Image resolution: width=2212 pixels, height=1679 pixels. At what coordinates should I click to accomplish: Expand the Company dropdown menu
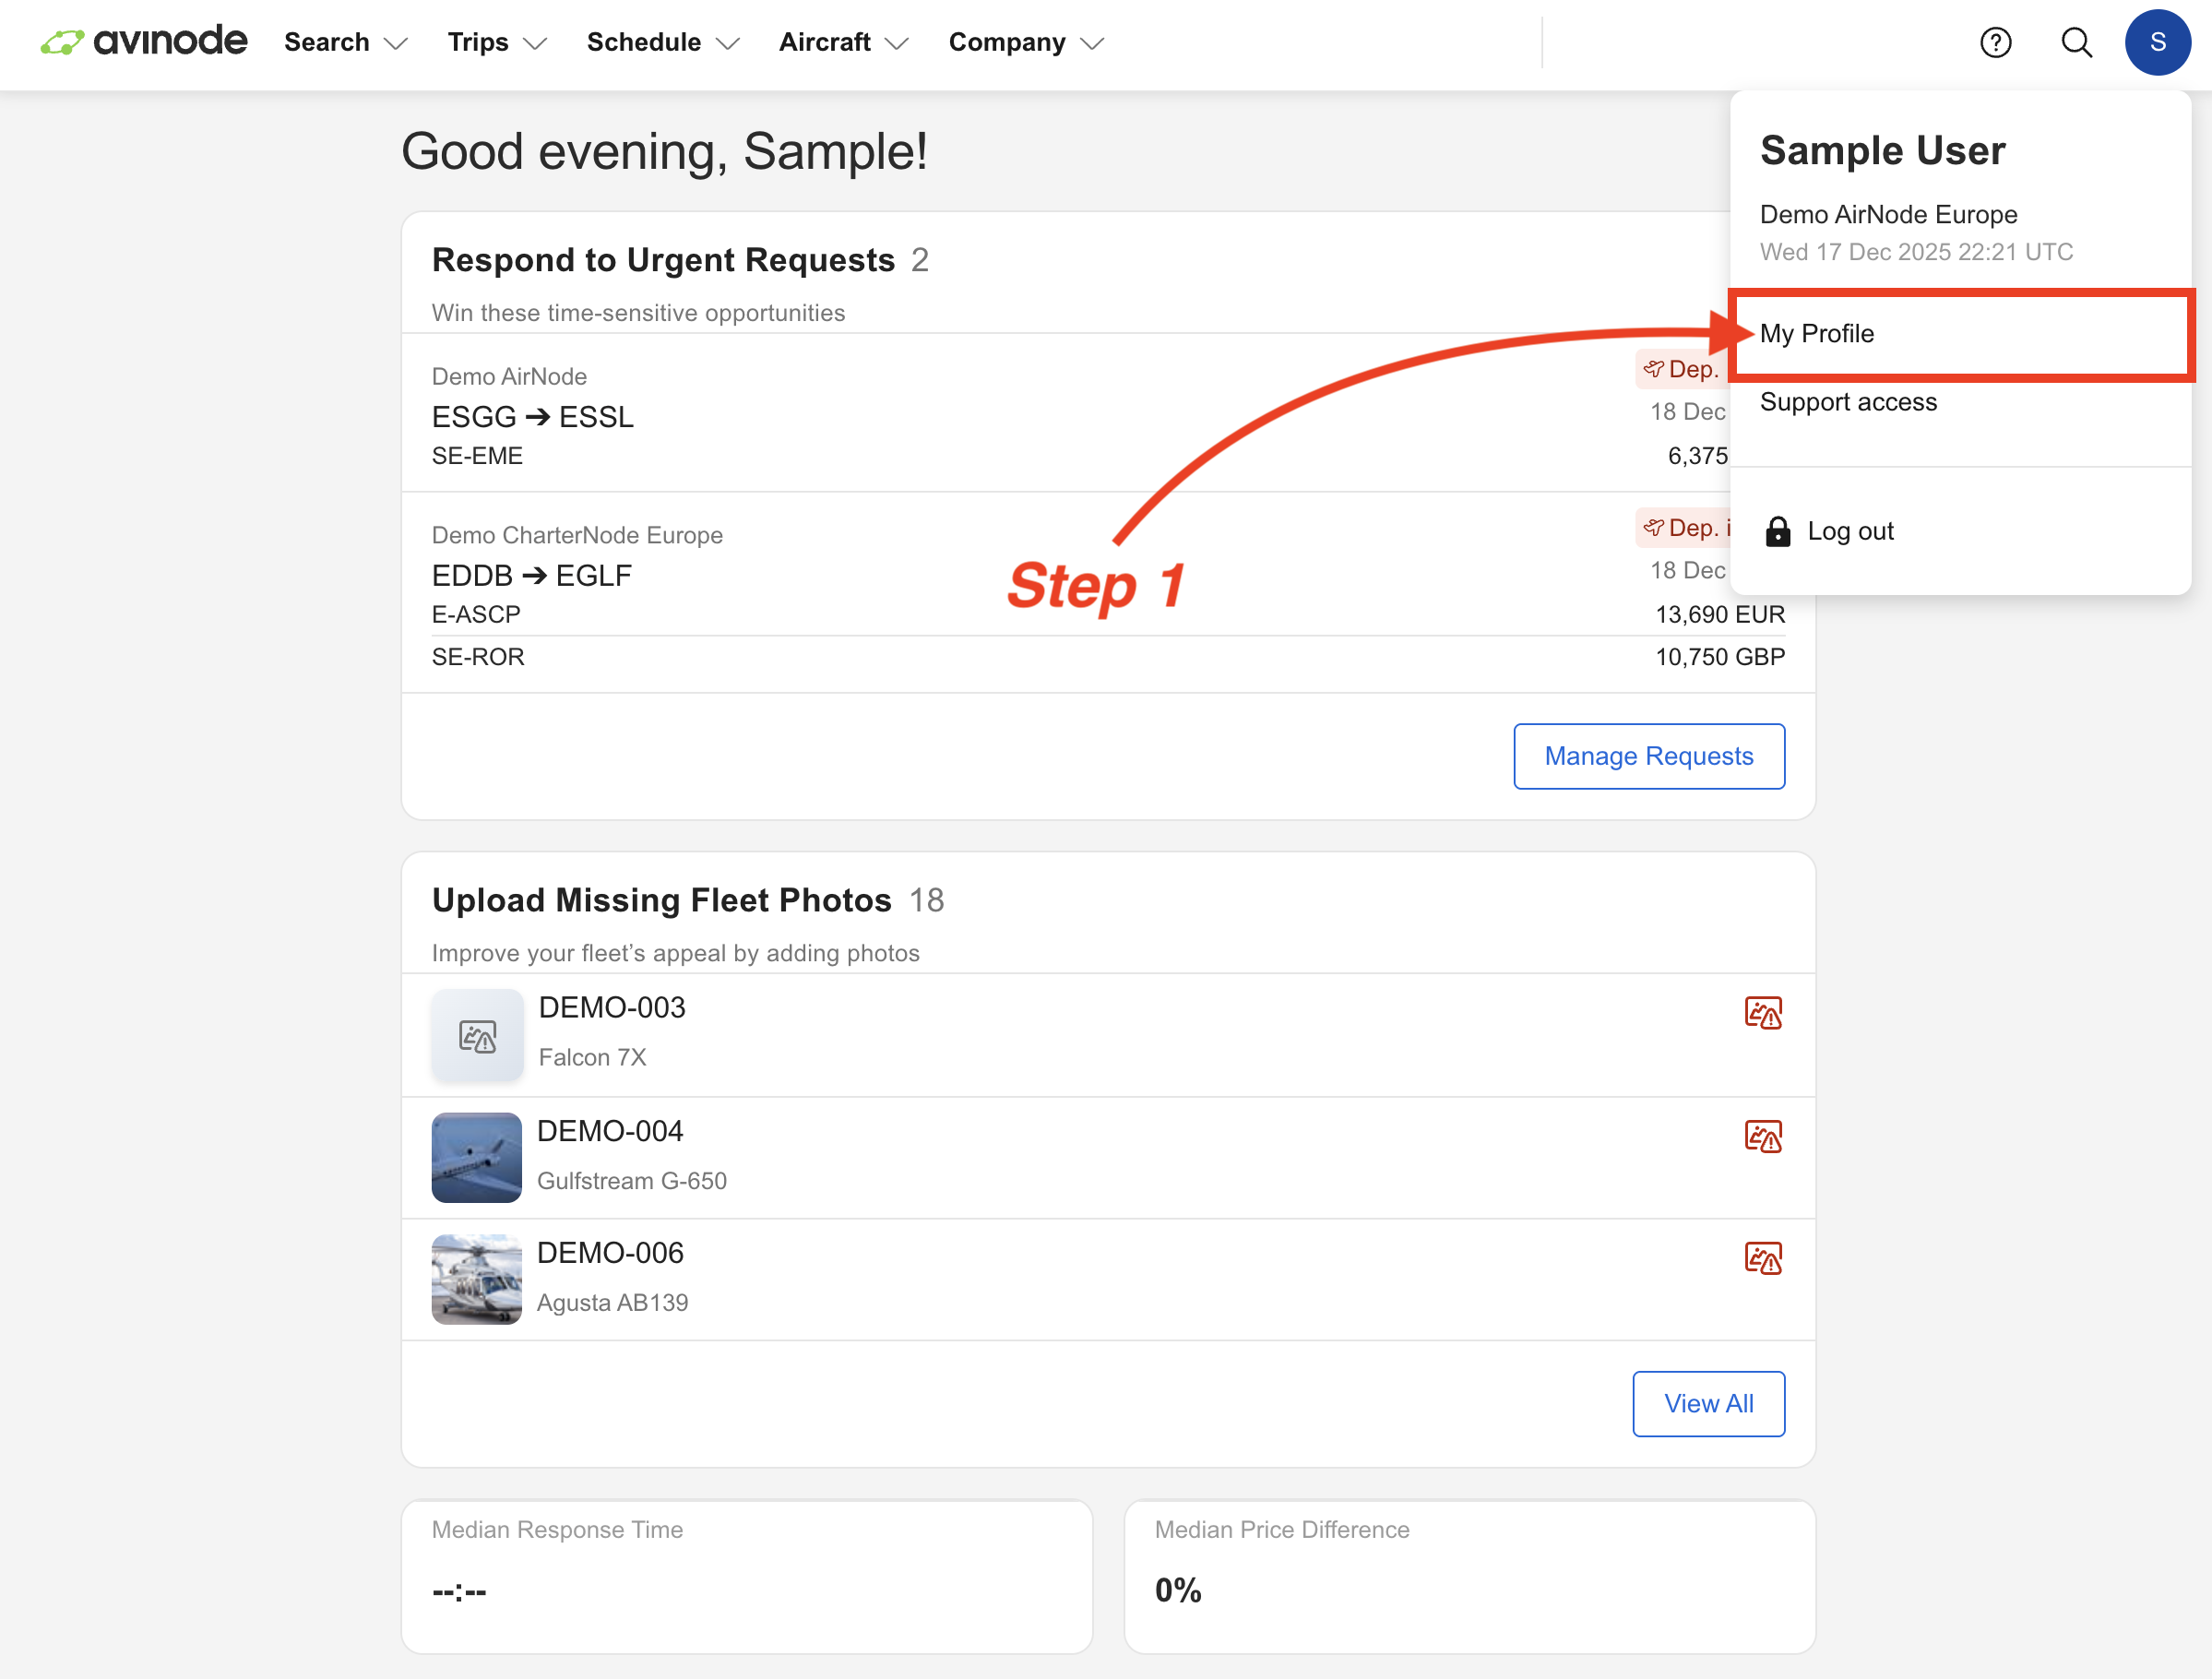coord(1025,42)
